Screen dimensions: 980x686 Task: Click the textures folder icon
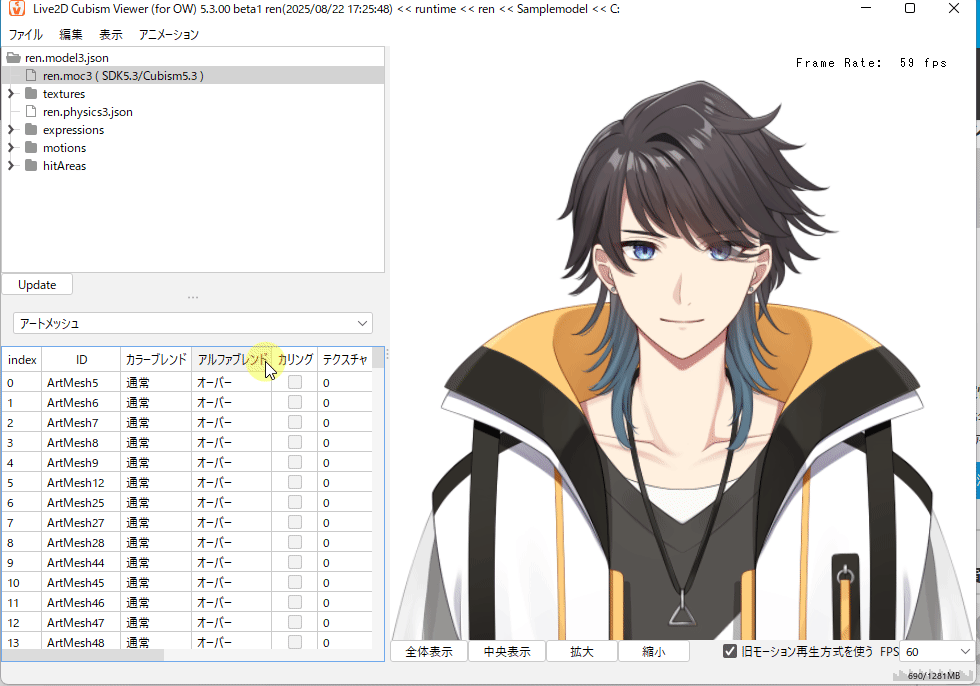[31, 94]
